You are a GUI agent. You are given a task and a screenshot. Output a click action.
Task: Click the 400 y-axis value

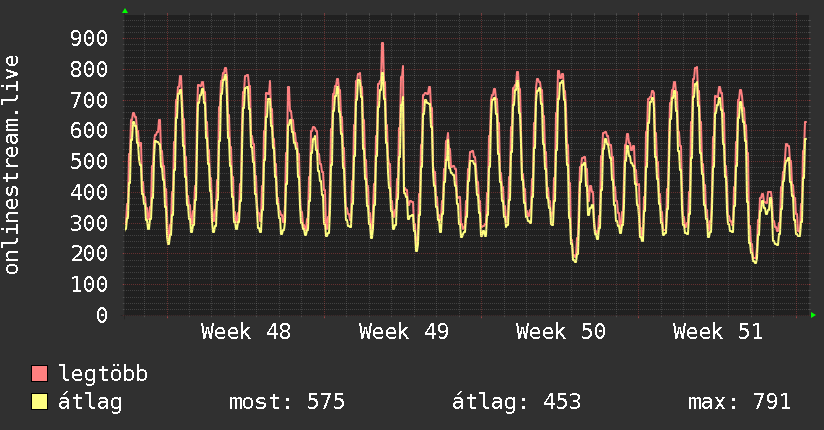(x=89, y=192)
